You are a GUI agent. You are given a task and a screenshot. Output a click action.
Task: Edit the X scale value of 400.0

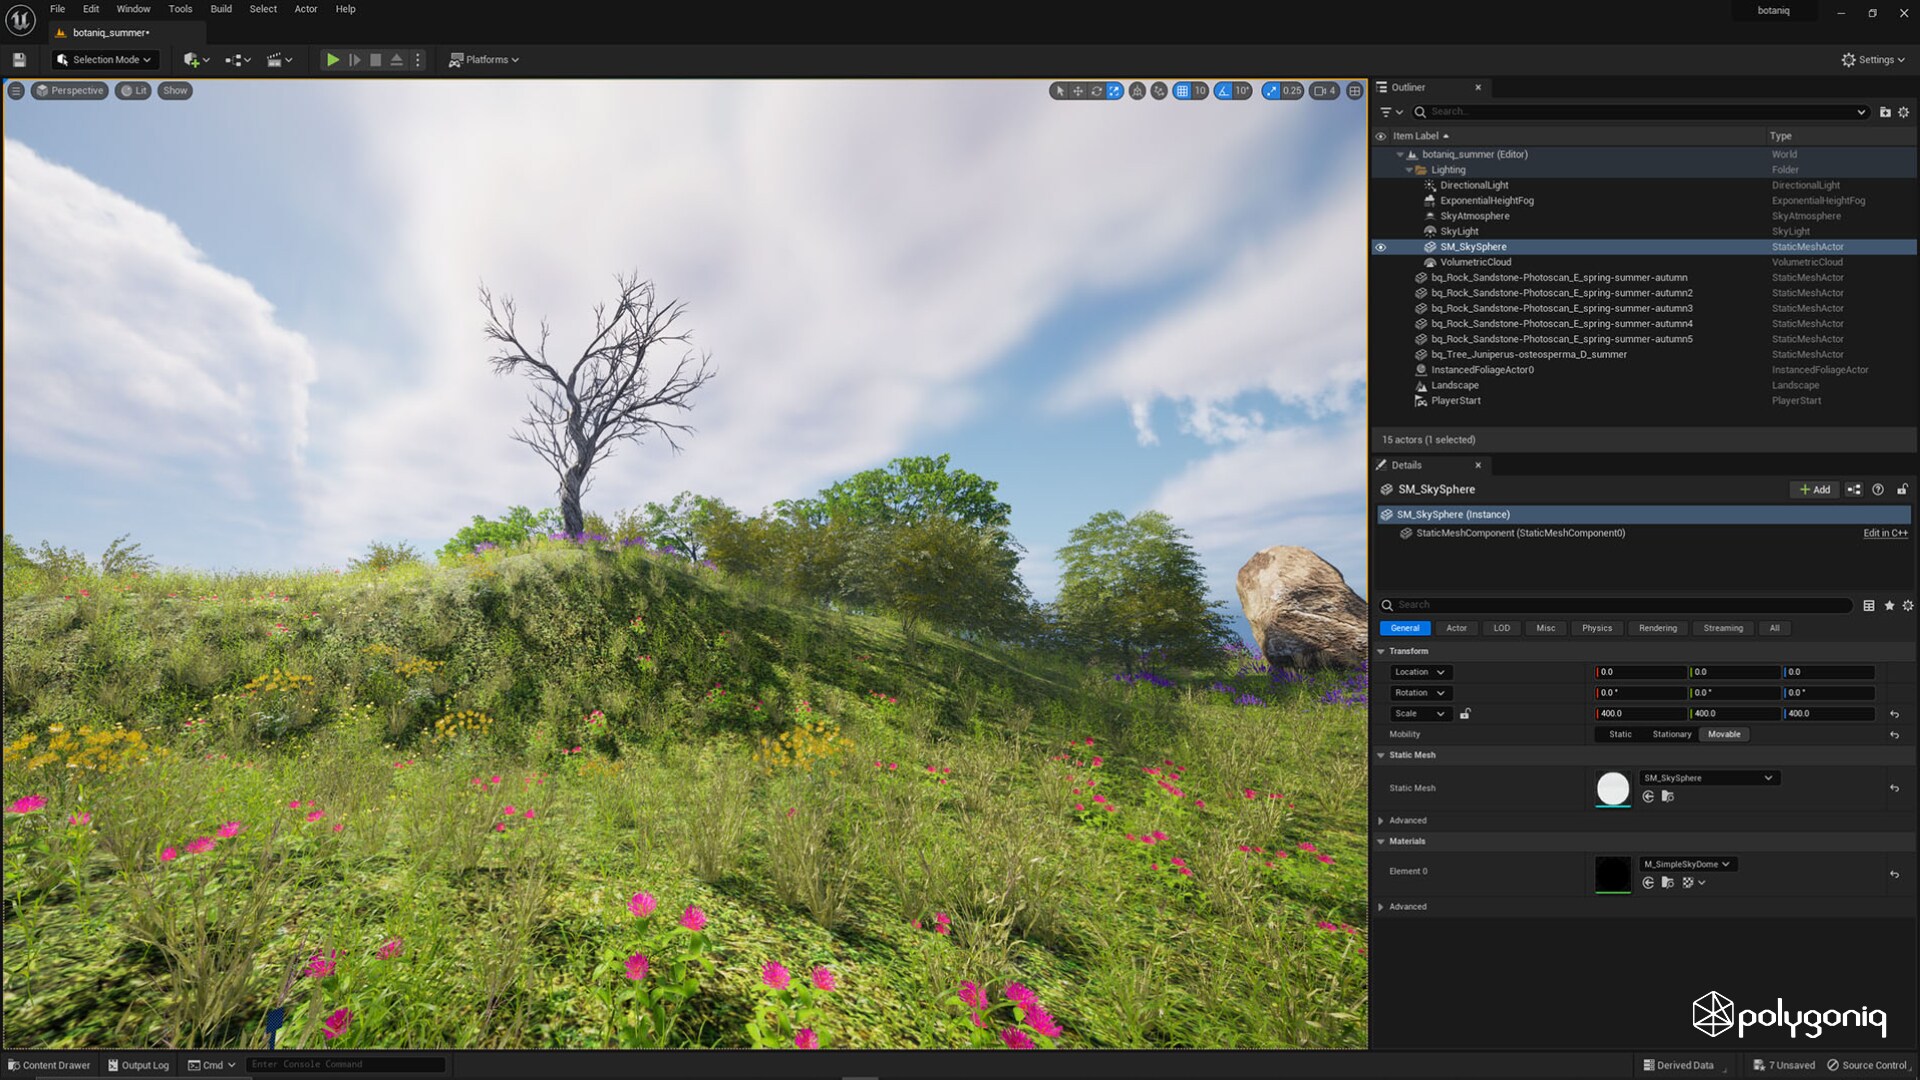click(1640, 713)
